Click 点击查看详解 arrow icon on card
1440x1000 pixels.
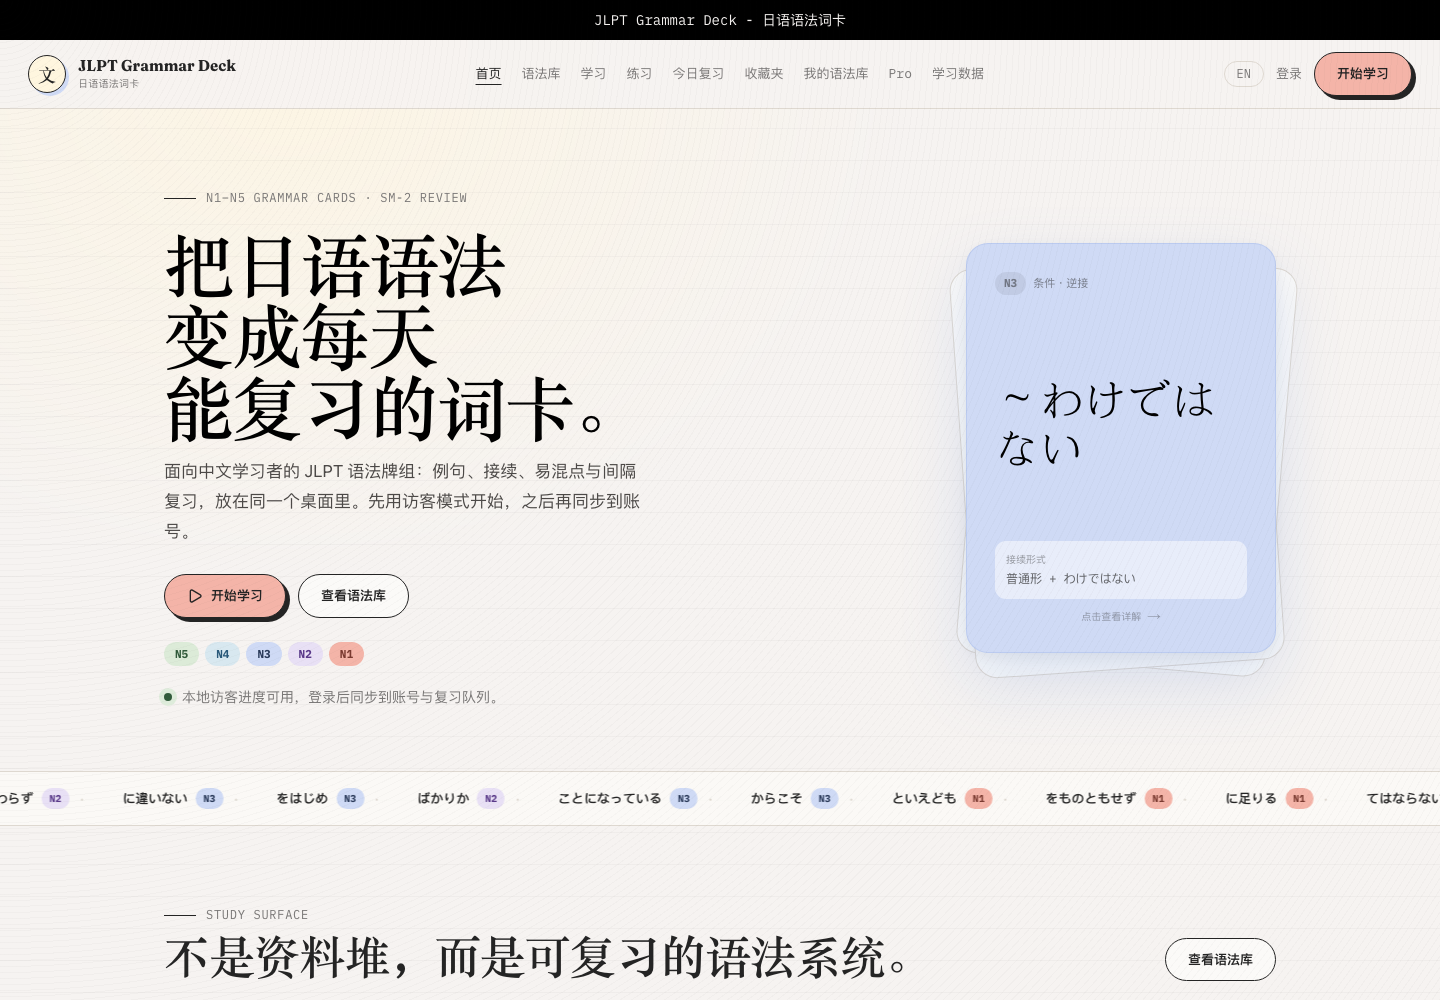point(1154,617)
